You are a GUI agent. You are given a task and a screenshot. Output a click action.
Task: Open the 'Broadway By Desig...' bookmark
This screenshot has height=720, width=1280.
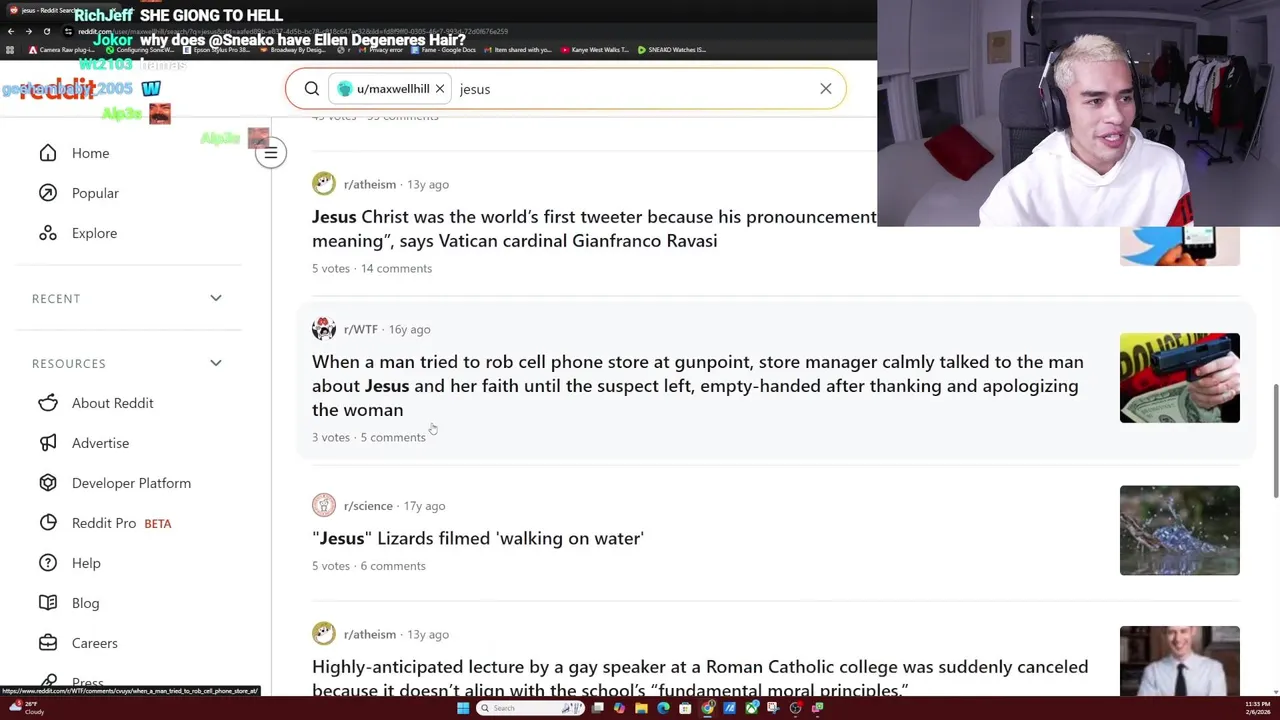[295, 50]
